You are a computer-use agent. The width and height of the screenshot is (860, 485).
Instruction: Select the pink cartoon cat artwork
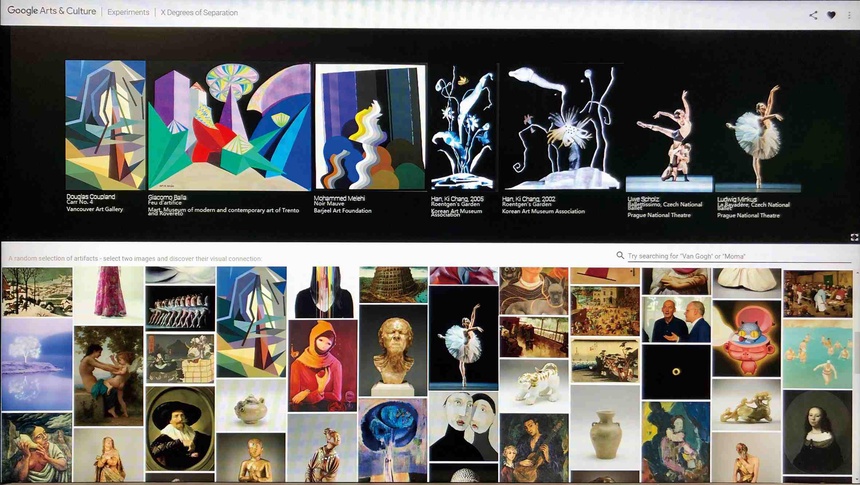(x=746, y=339)
